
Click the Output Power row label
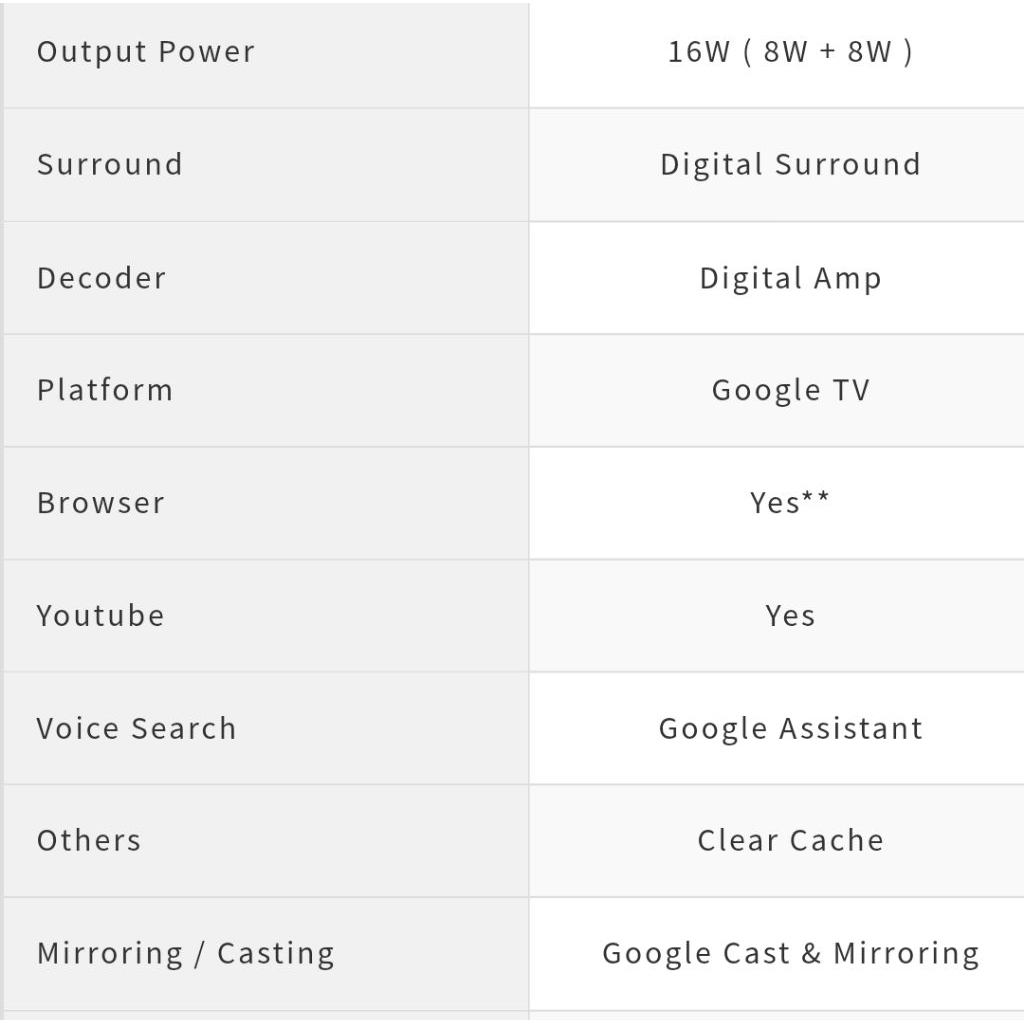[146, 52]
